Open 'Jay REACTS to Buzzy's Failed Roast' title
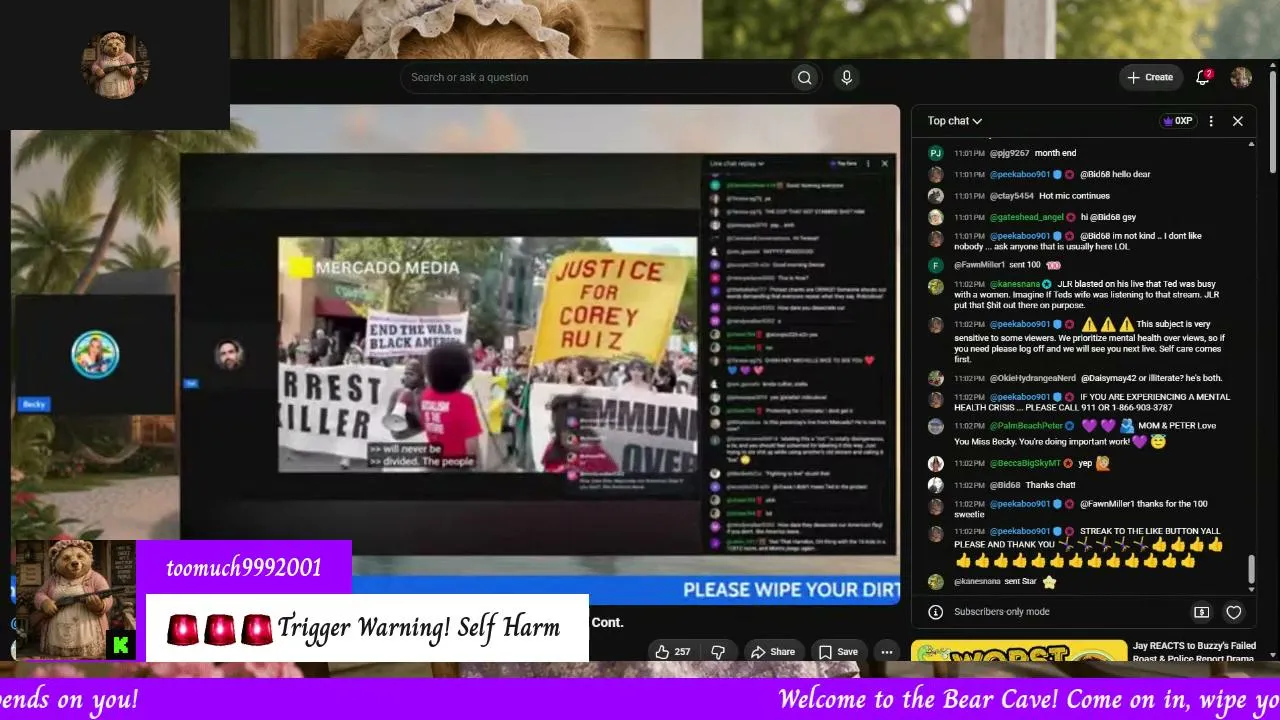 (x=1194, y=652)
